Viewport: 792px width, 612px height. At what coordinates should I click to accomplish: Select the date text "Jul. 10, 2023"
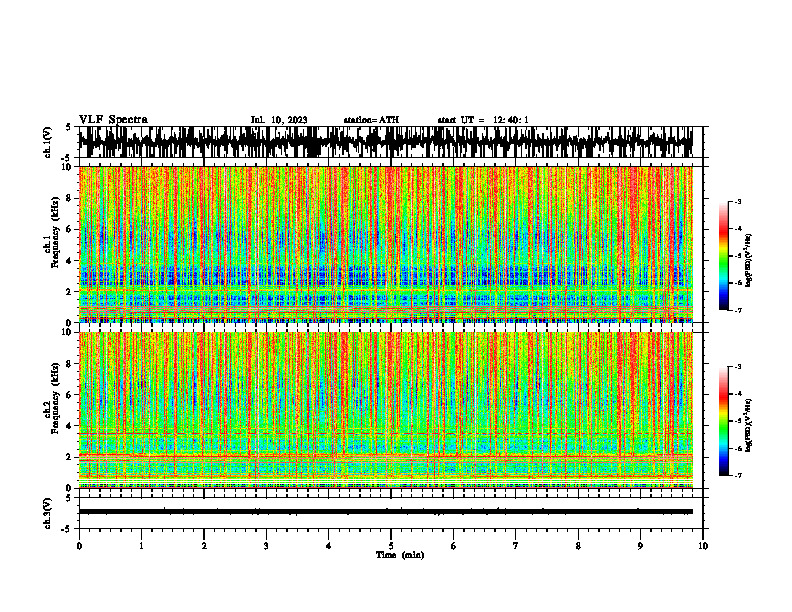279,120
